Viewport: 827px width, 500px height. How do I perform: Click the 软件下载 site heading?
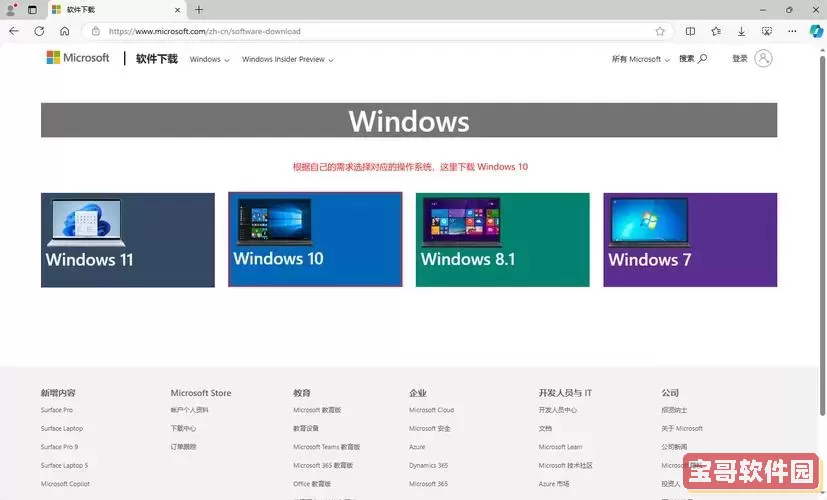(157, 59)
